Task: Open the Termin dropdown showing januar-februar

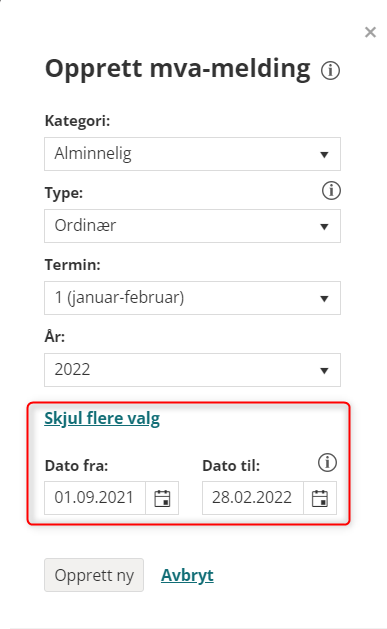Action: pyautogui.click(x=192, y=298)
